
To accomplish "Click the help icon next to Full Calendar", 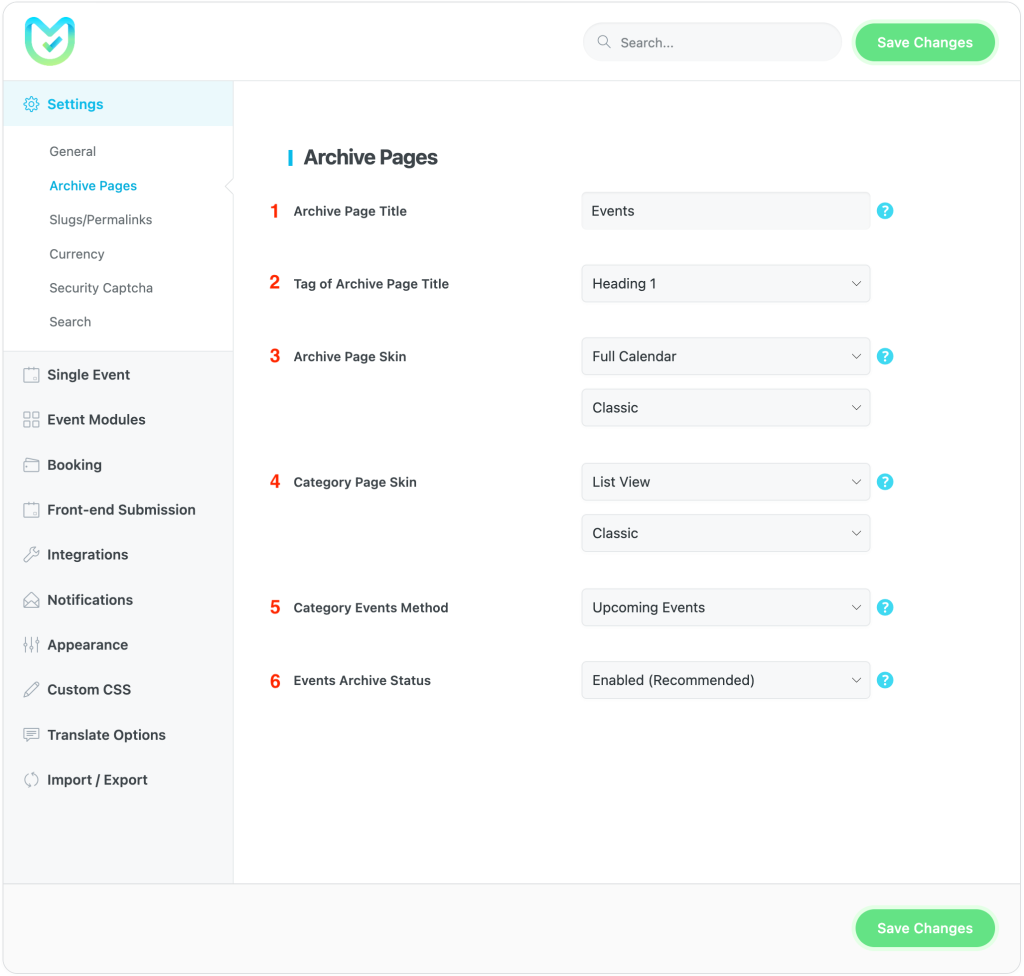I will tap(885, 356).
